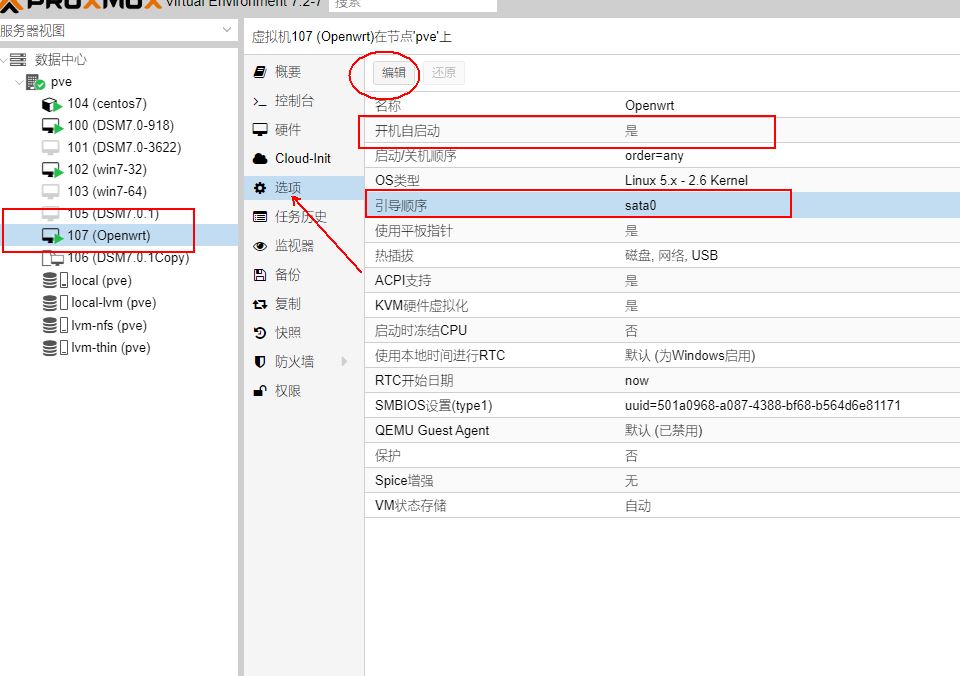
Task: Click the eye icon beside 监视器
Action: [260, 246]
